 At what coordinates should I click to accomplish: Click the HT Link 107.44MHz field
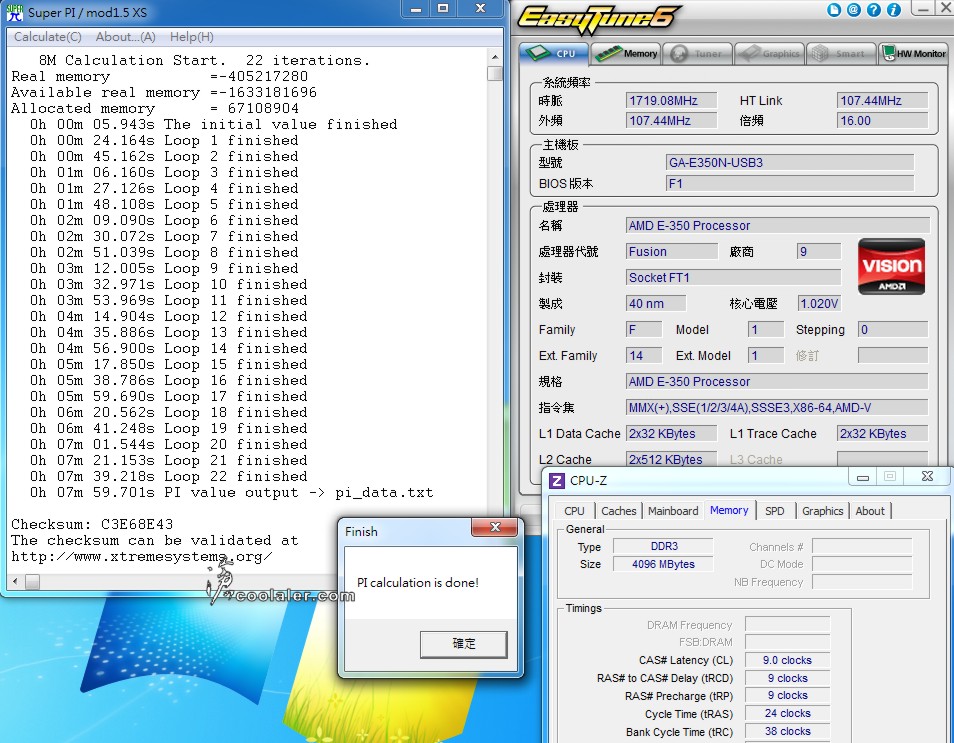click(x=882, y=100)
